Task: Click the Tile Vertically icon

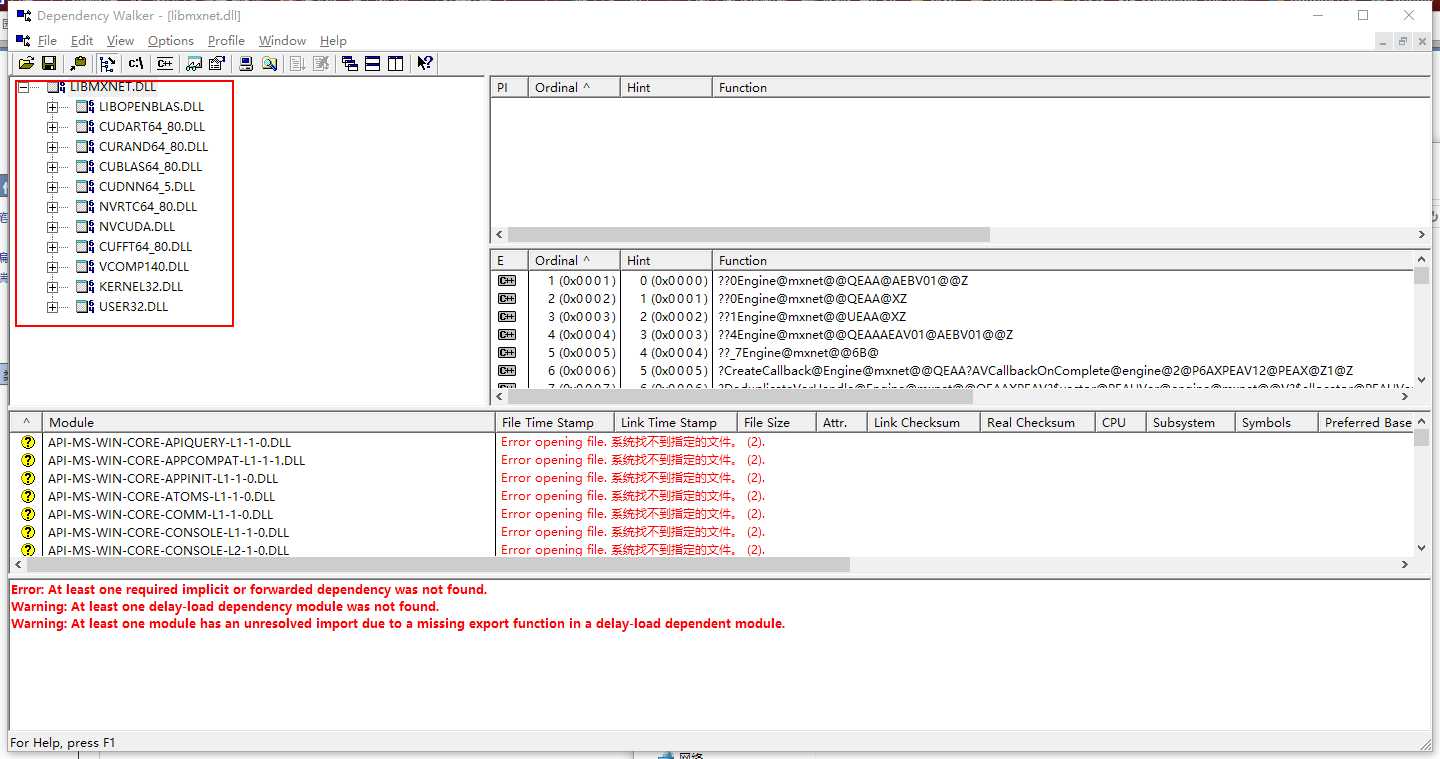Action: 395,63
